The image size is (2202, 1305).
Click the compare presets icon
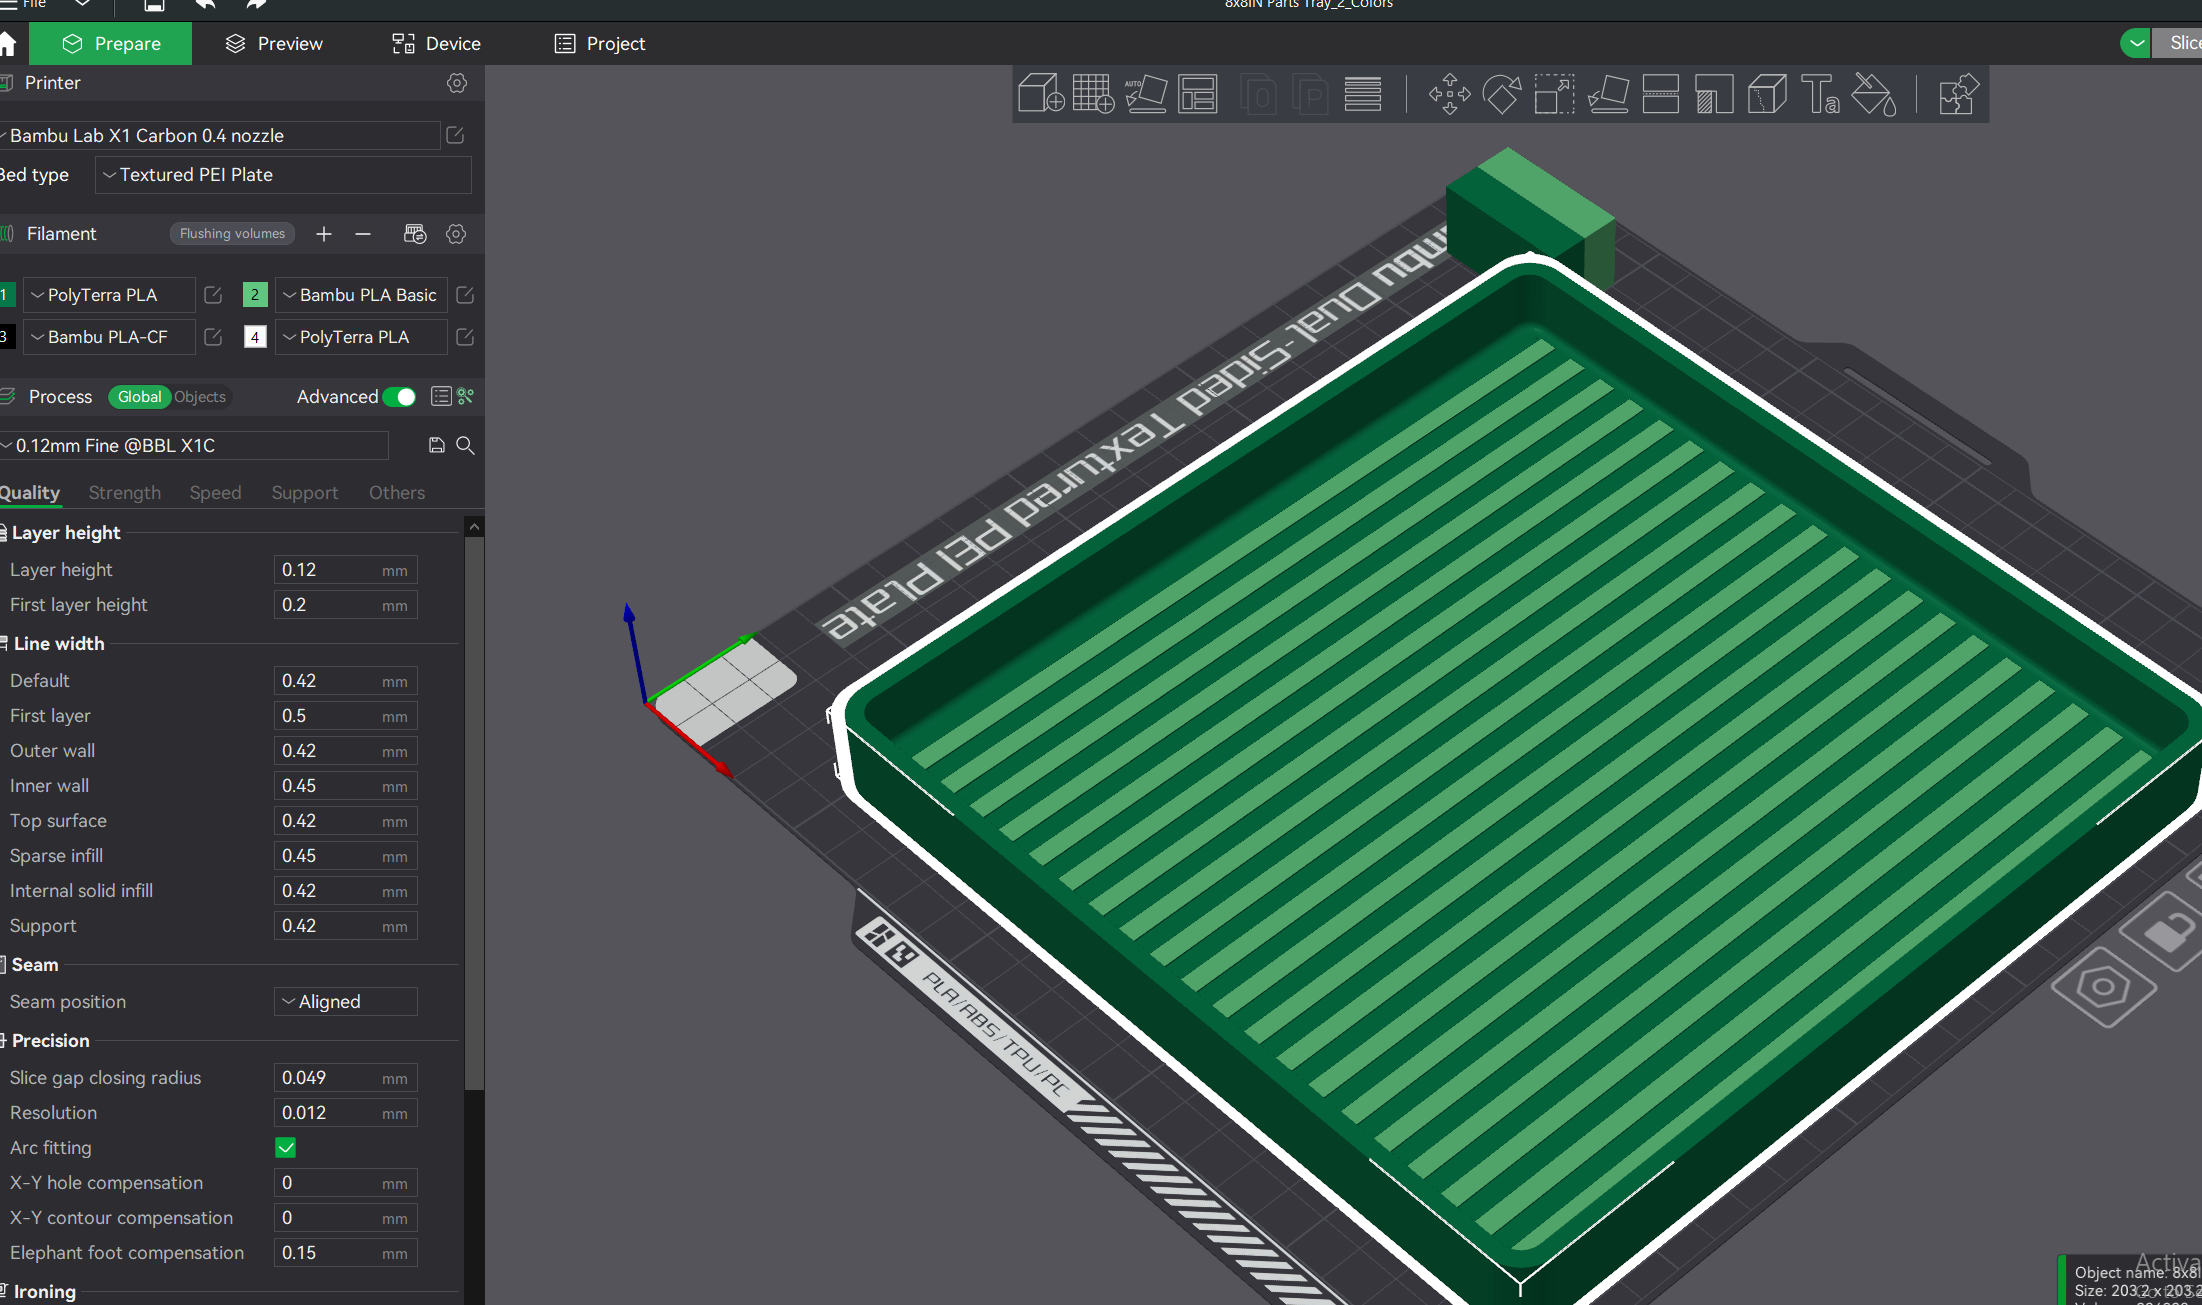465,396
